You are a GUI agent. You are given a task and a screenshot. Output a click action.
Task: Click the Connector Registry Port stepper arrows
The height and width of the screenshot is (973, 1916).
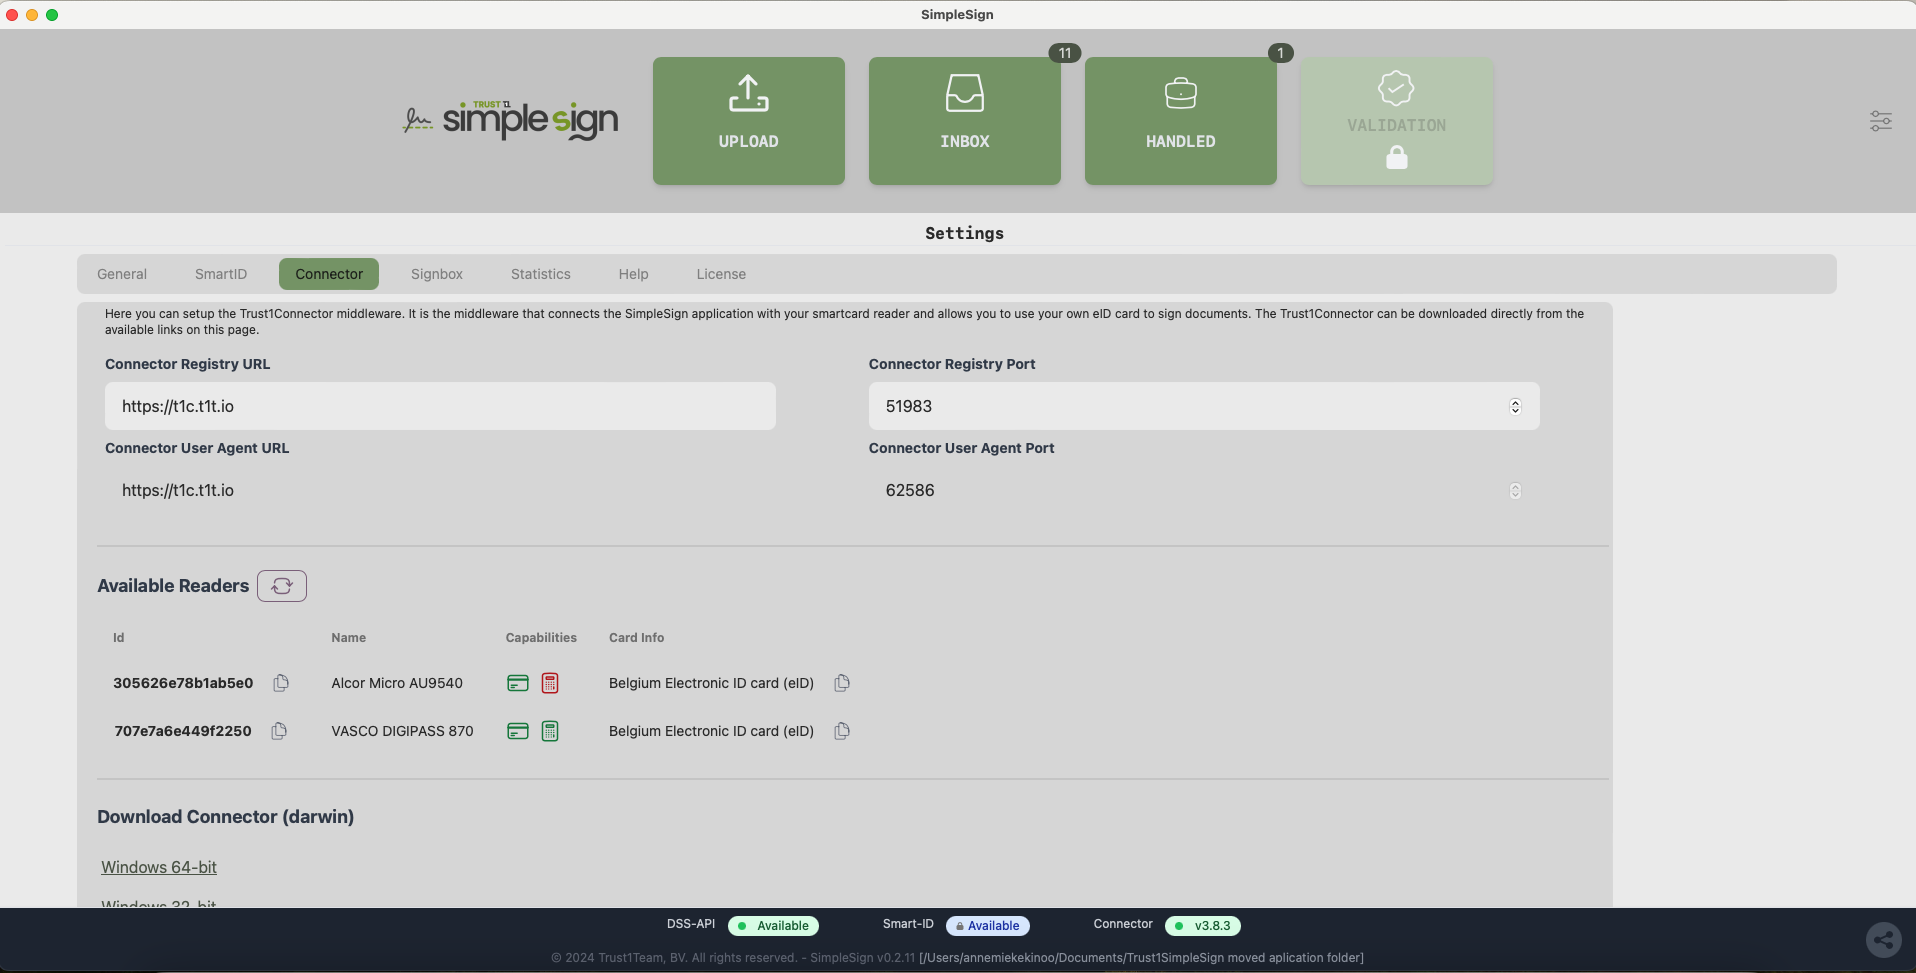coord(1515,406)
